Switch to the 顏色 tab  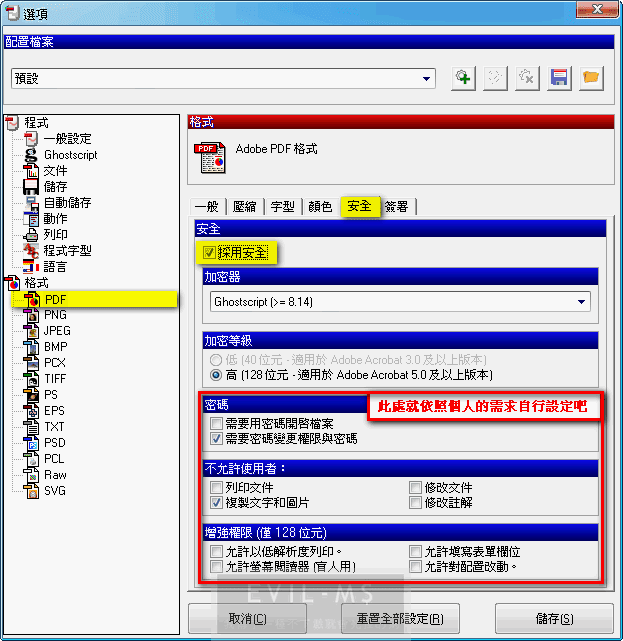click(320, 206)
